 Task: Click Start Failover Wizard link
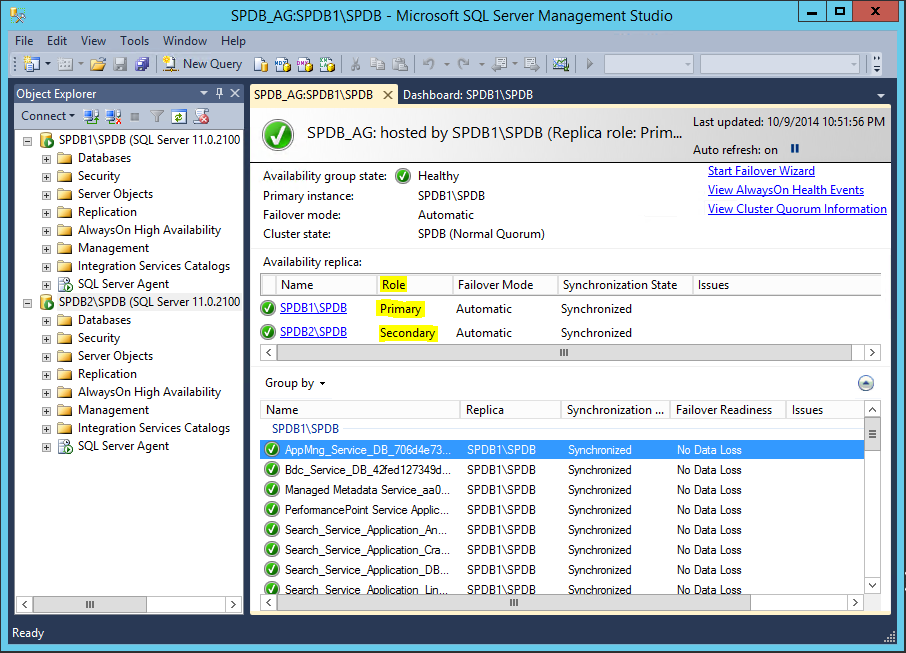pos(761,171)
